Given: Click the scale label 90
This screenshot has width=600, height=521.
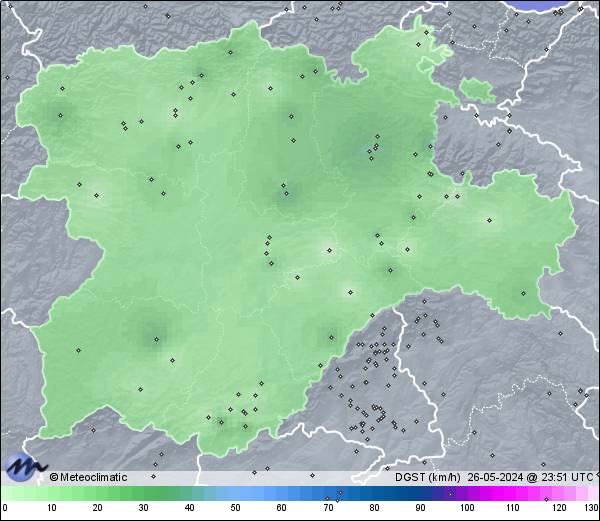Looking at the screenshot, I should 420,508.
